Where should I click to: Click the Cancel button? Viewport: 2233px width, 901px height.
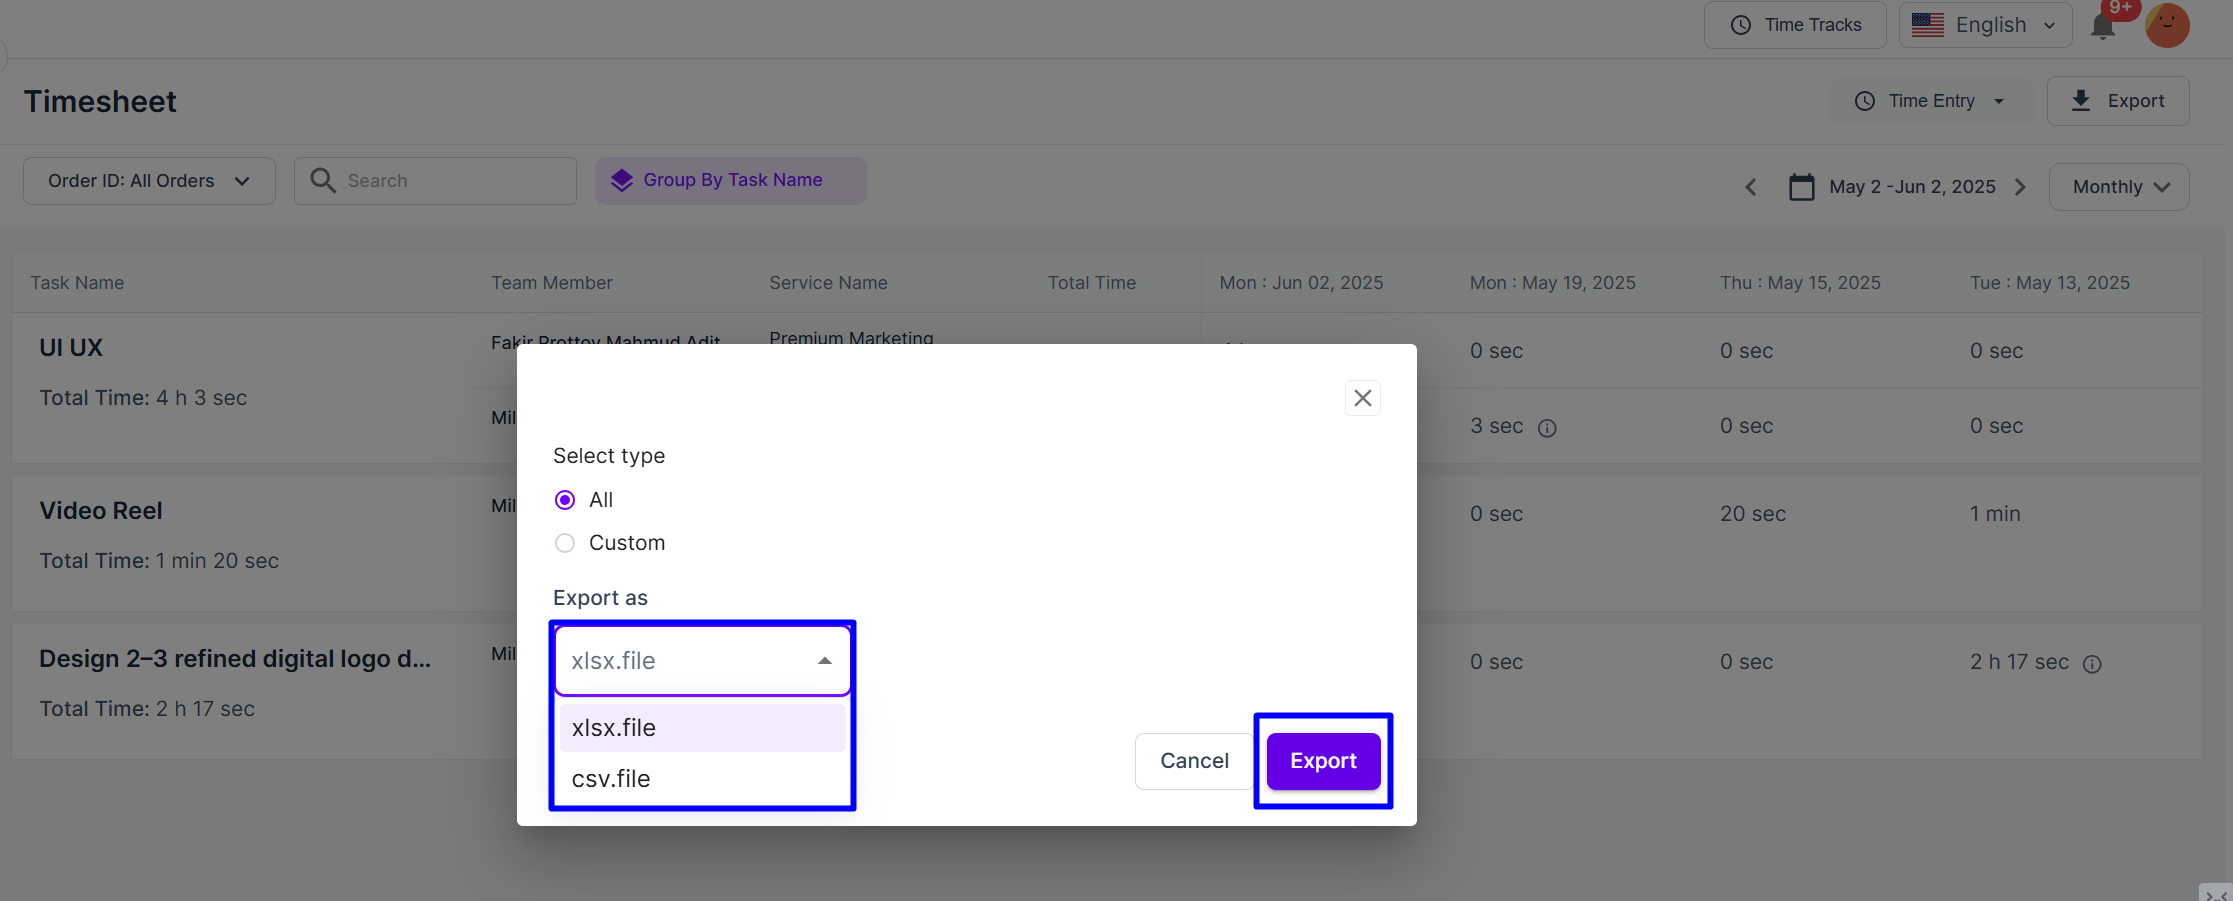(1194, 761)
